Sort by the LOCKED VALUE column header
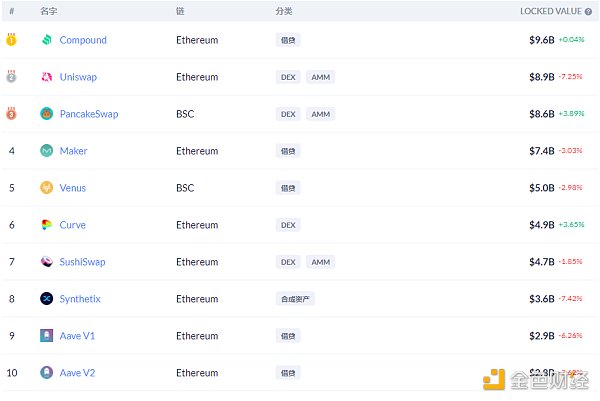This screenshot has width=600, height=401. 550,11
